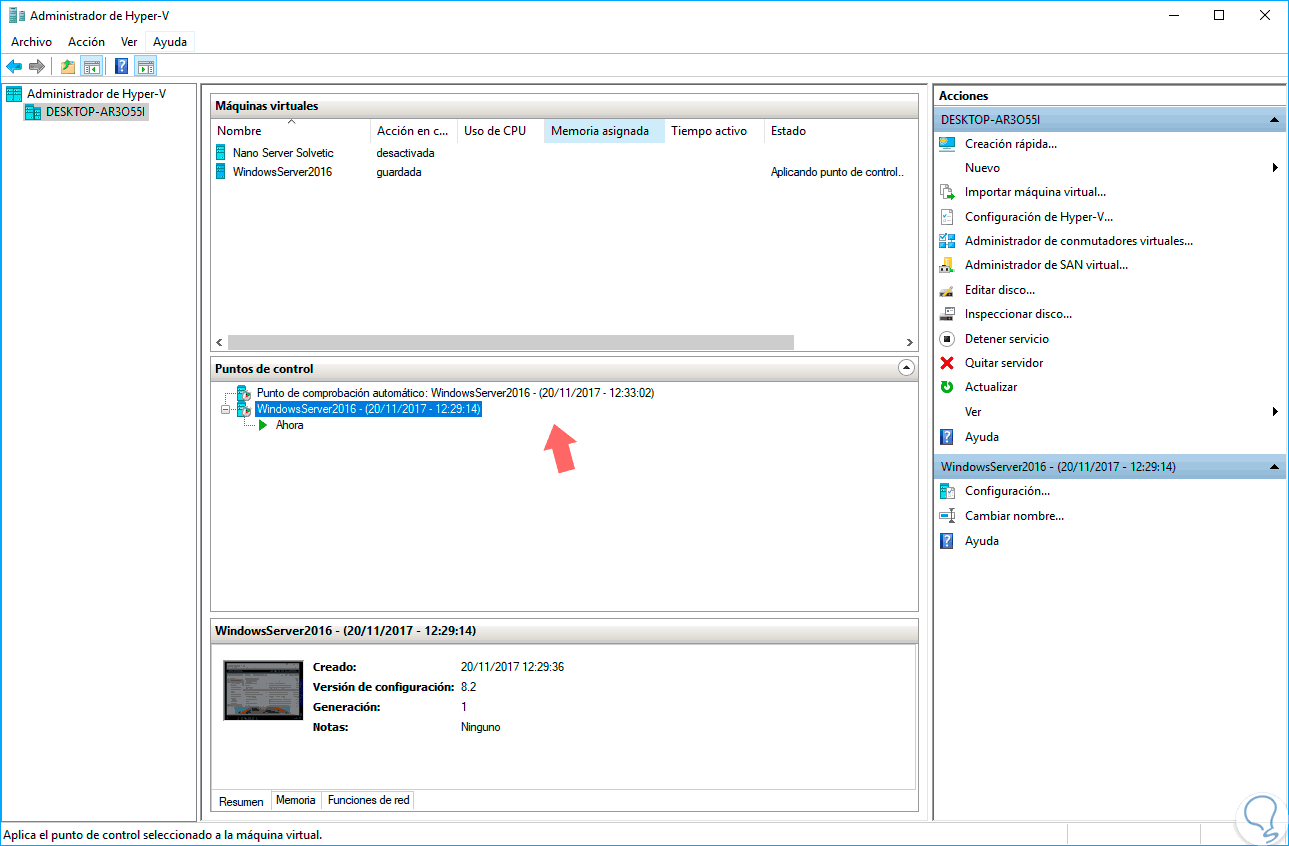
Task: Click the Hyper-V Manager icon in the title bar
Action: point(16,15)
